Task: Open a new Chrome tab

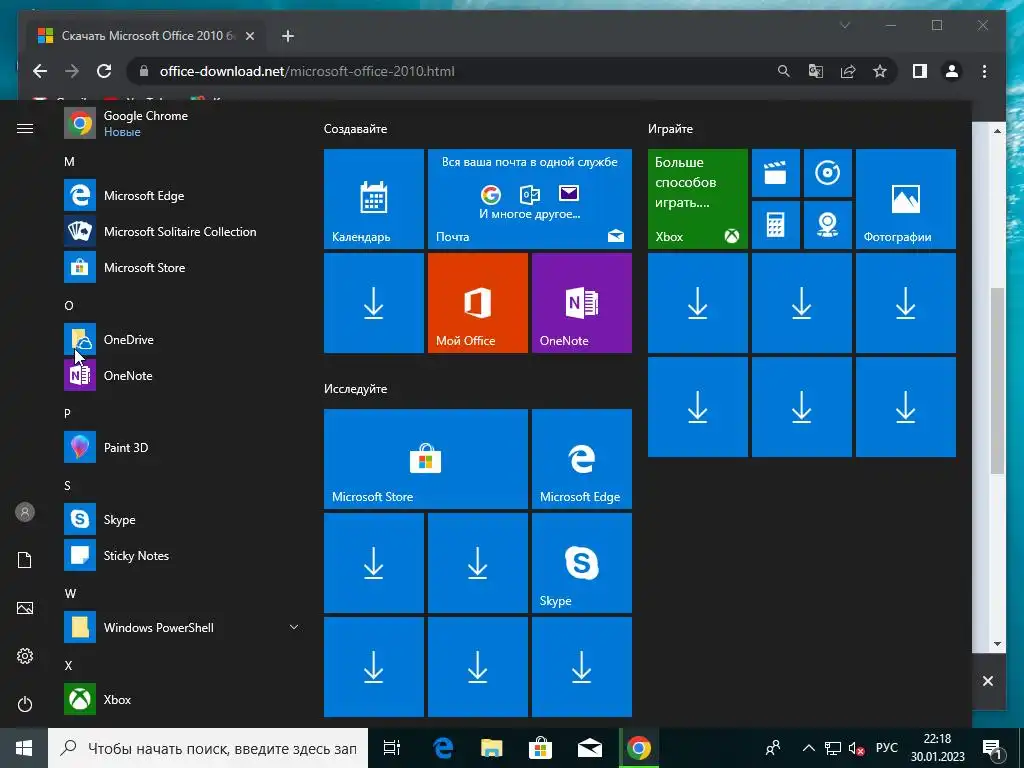Action: [288, 36]
